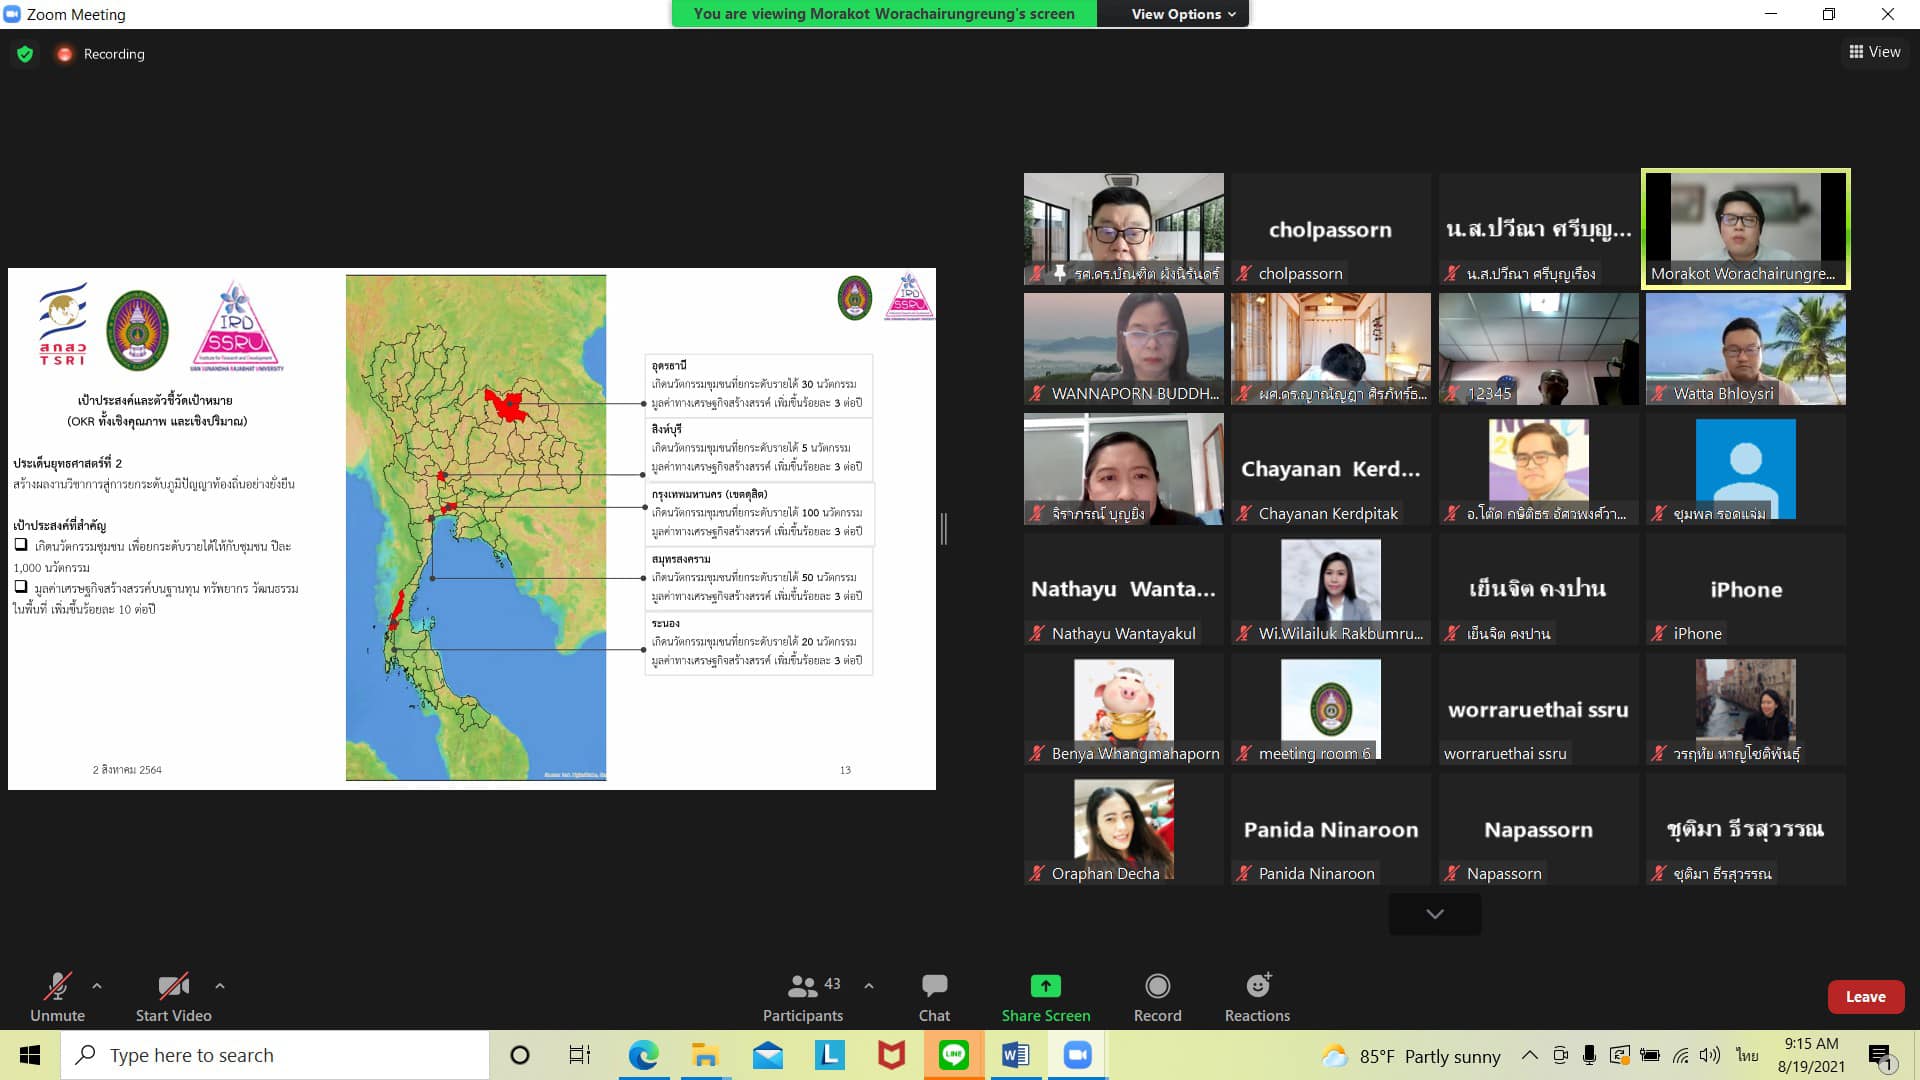Open the View Options dropdown
Image resolution: width=1920 pixels, height=1080 pixels.
tap(1183, 14)
